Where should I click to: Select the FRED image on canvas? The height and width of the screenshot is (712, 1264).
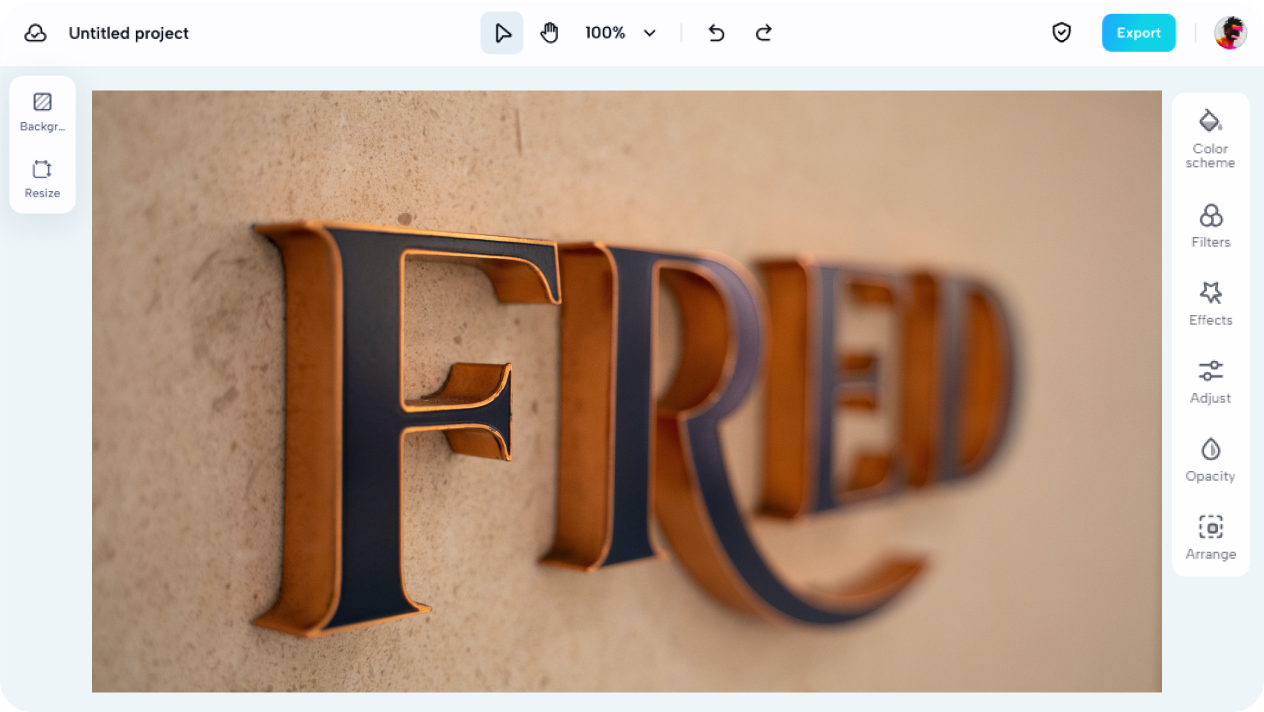point(627,391)
